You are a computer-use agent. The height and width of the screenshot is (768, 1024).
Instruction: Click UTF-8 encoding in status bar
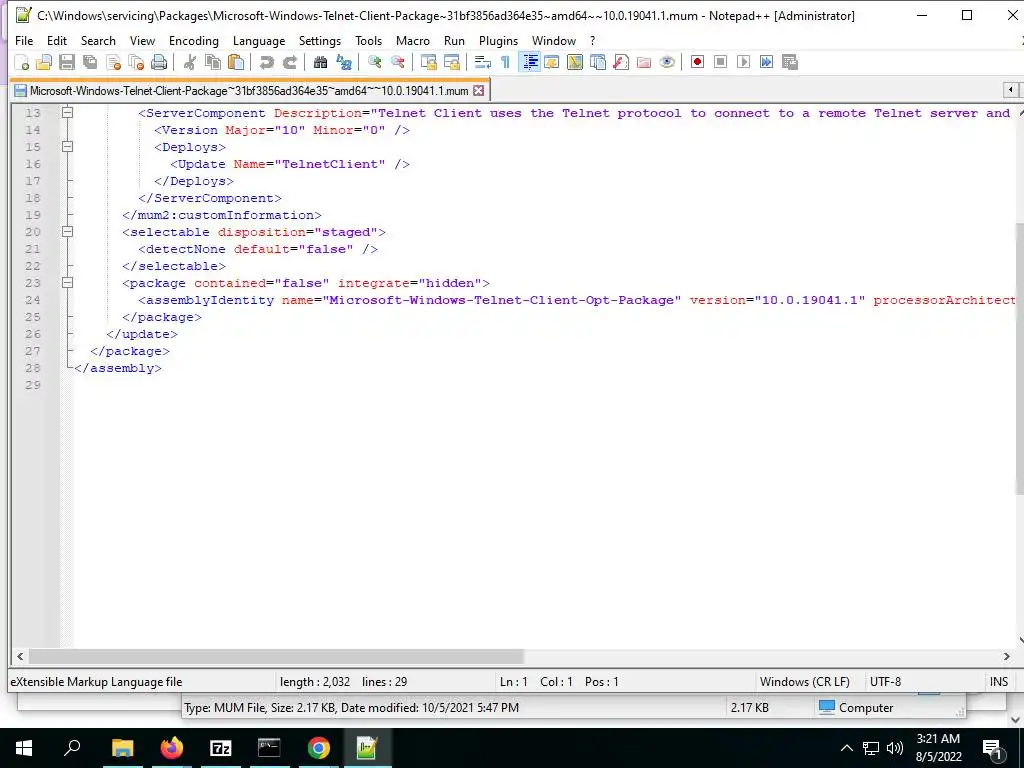886,682
